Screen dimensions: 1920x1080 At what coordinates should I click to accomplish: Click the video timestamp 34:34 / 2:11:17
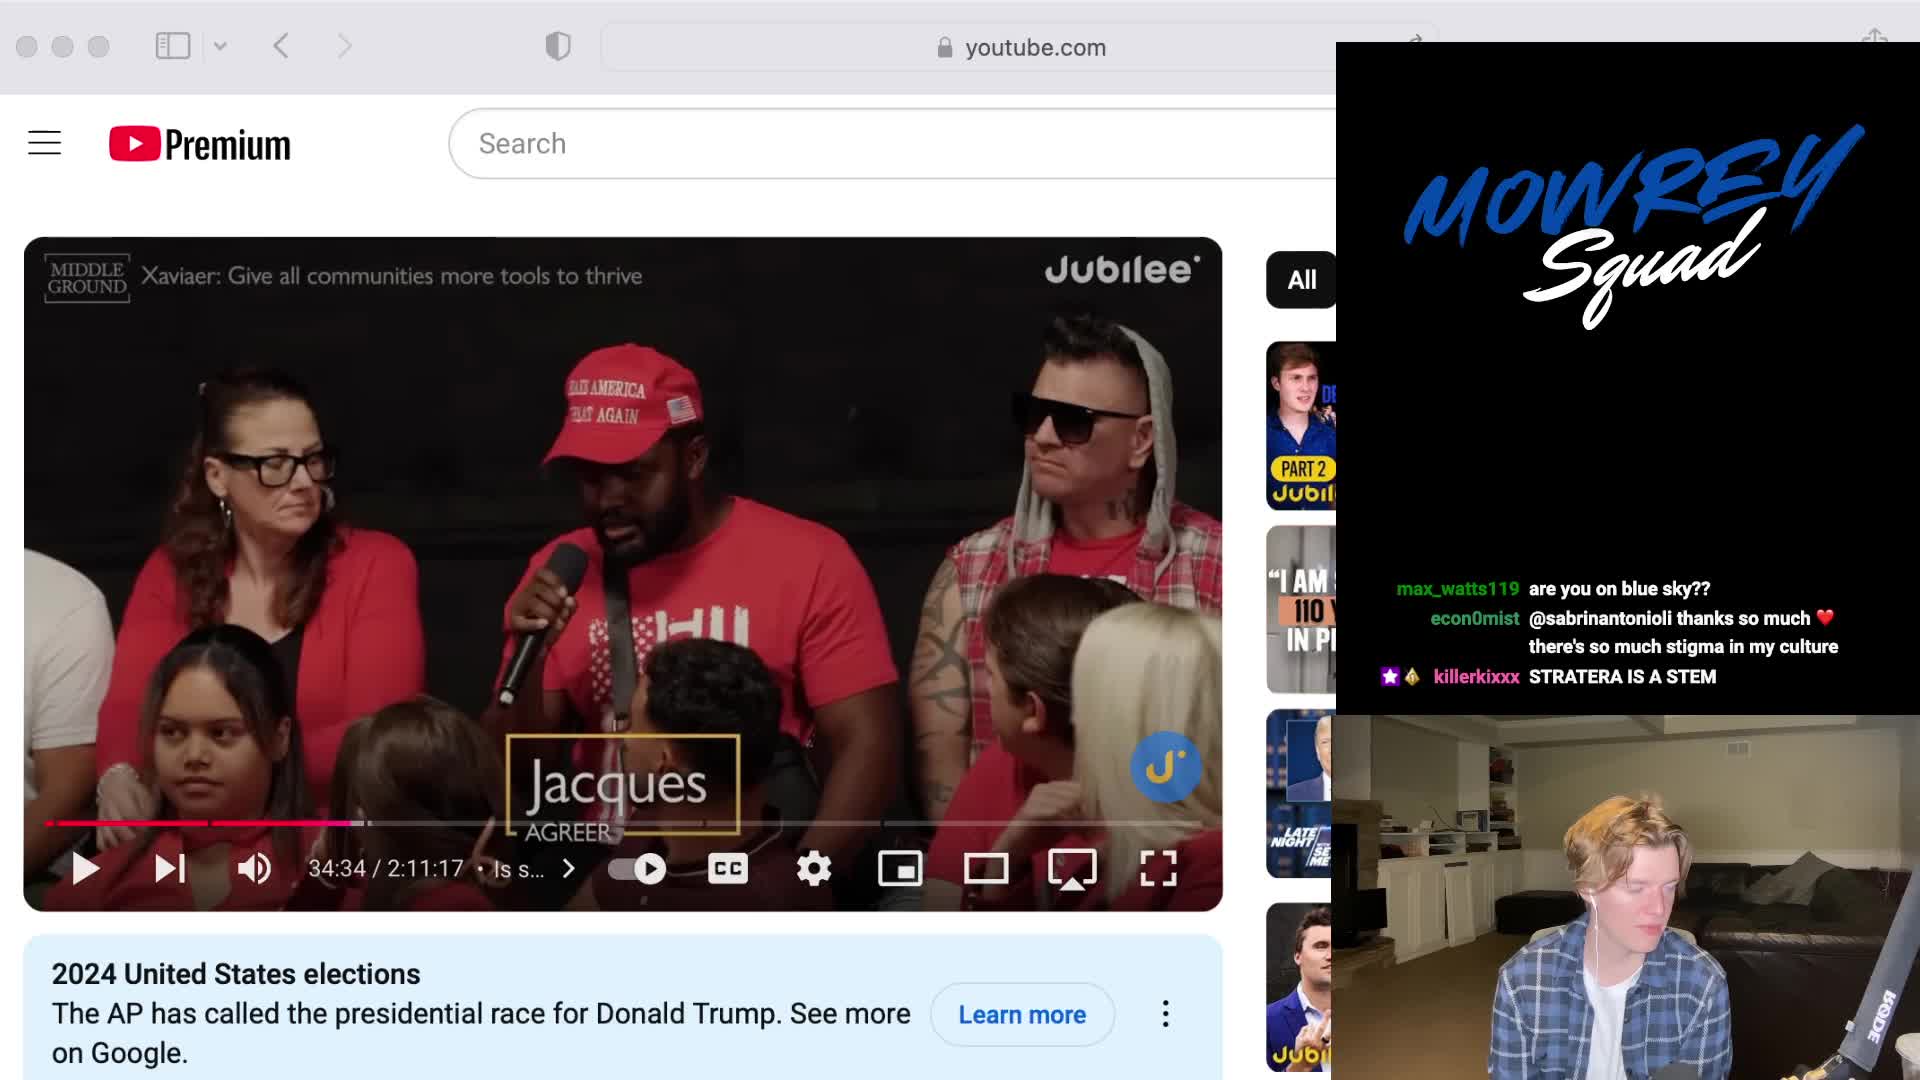(x=385, y=868)
